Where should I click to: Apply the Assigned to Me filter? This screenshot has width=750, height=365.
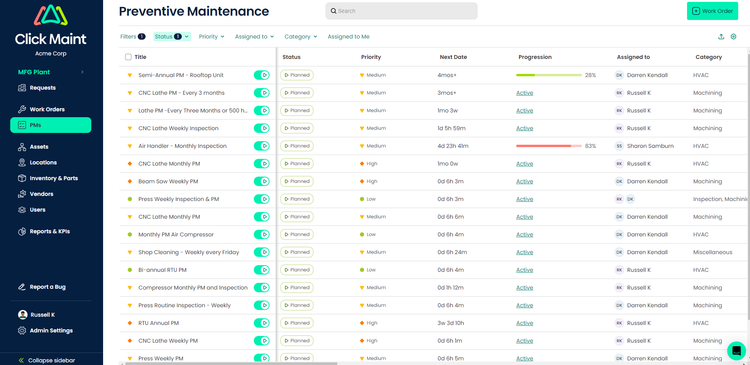point(349,37)
